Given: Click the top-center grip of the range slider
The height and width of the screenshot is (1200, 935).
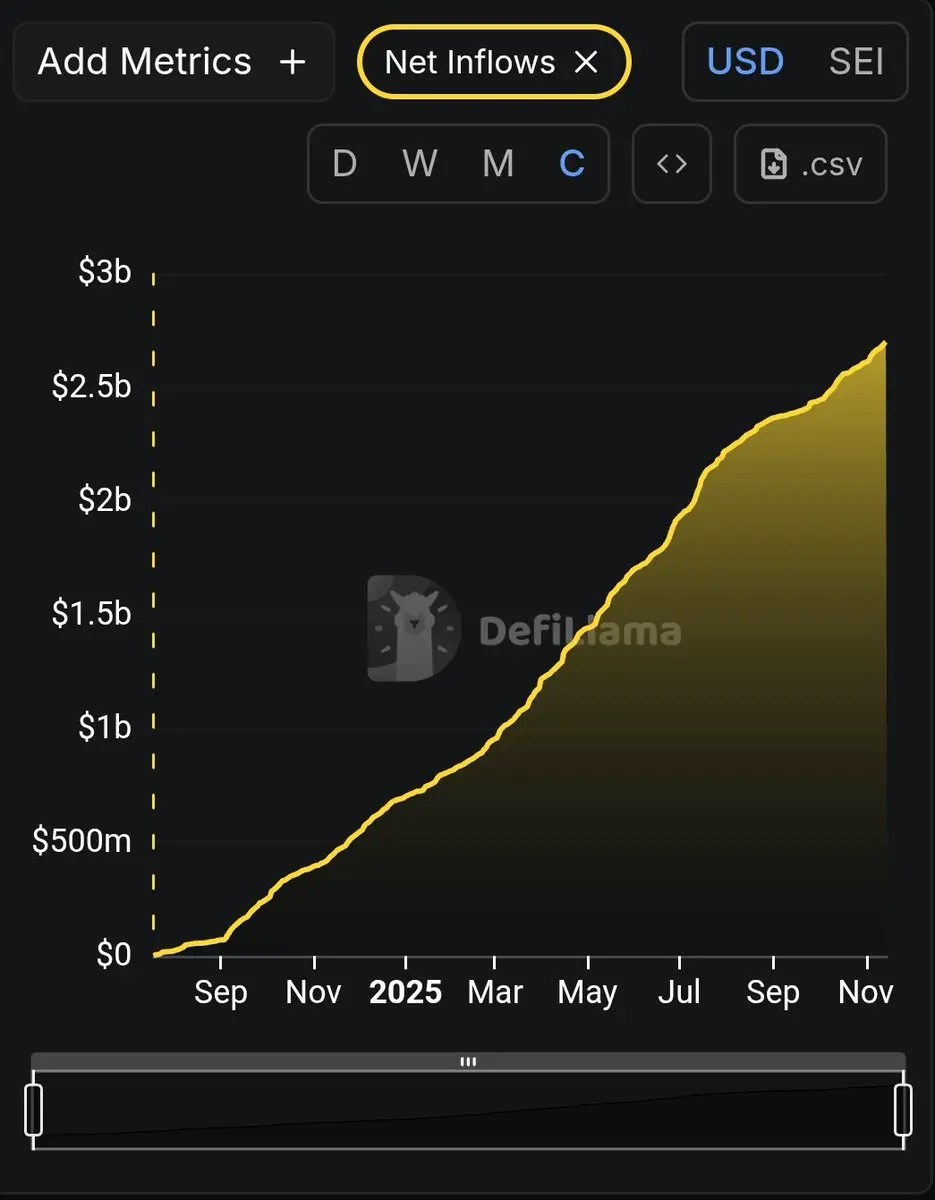Looking at the screenshot, I should pyautogui.click(x=467, y=1062).
